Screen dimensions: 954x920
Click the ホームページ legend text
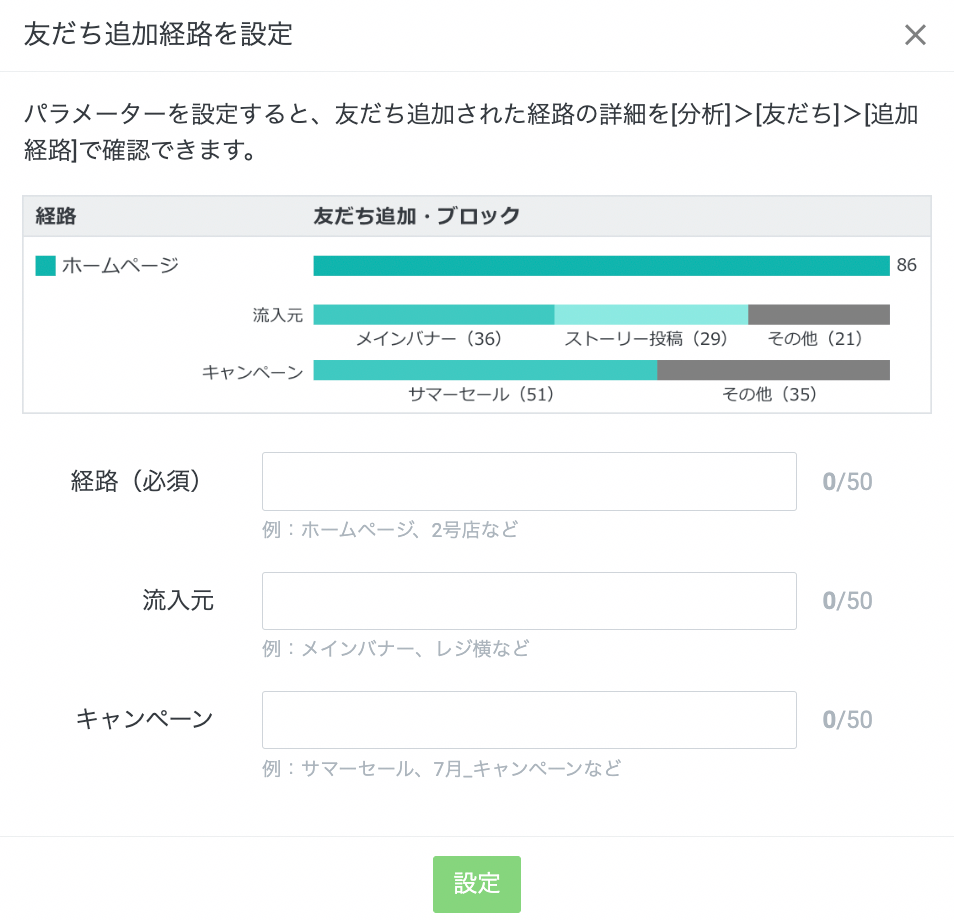tap(120, 266)
